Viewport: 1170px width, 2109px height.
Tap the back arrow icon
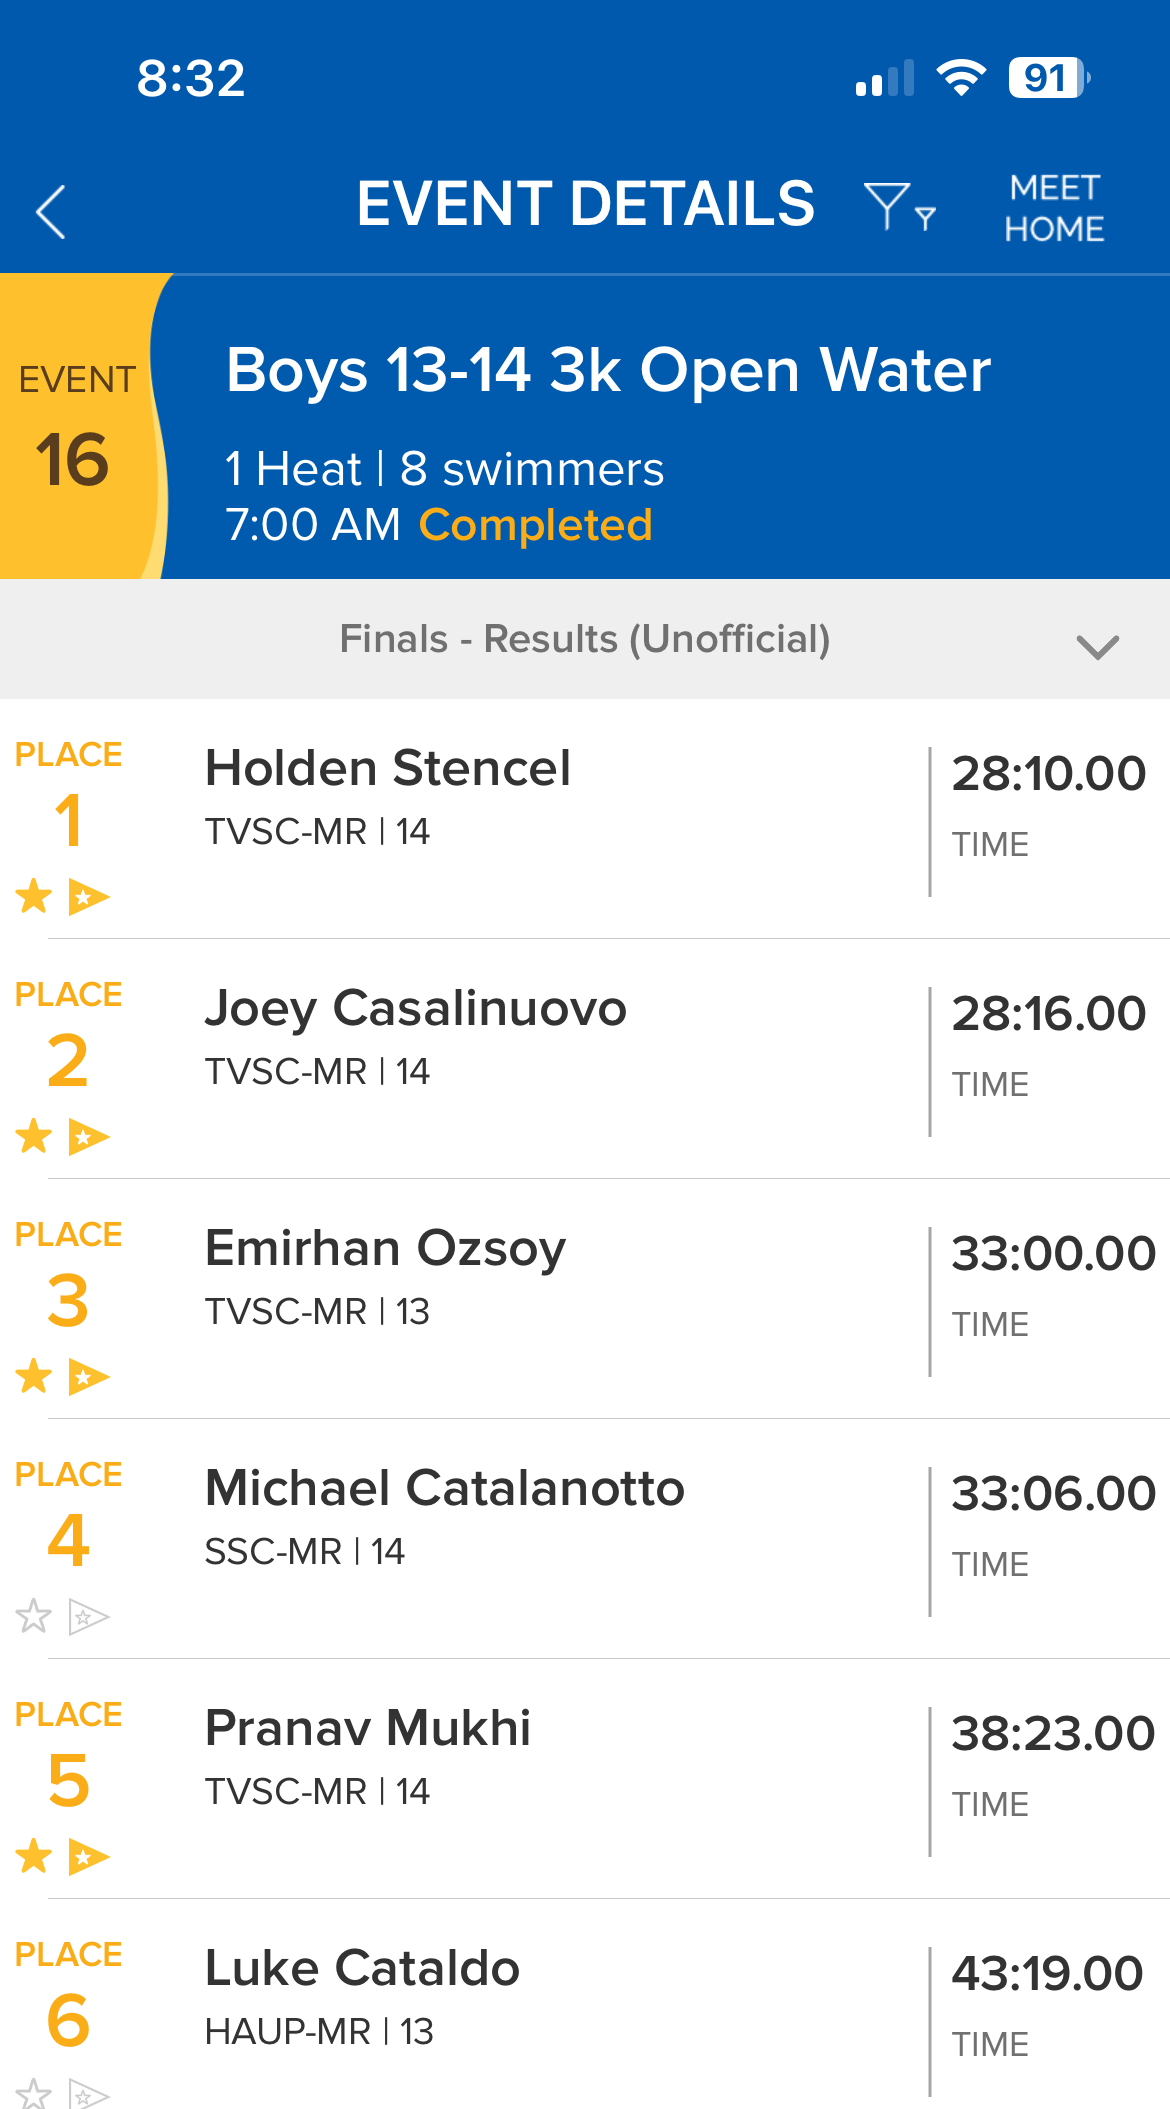pos(51,211)
